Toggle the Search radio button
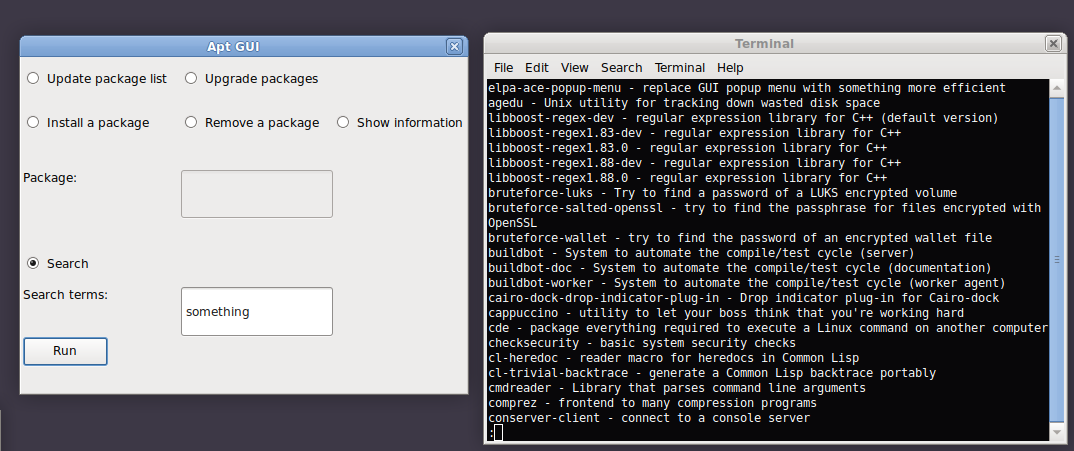This screenshot has height=451, width=1074. coord(34,263)
